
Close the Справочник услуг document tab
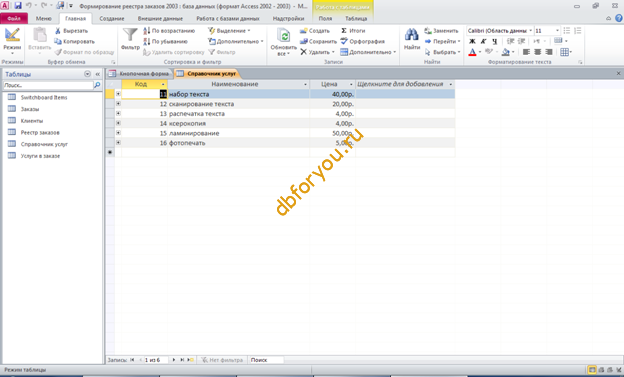(618, 74)
